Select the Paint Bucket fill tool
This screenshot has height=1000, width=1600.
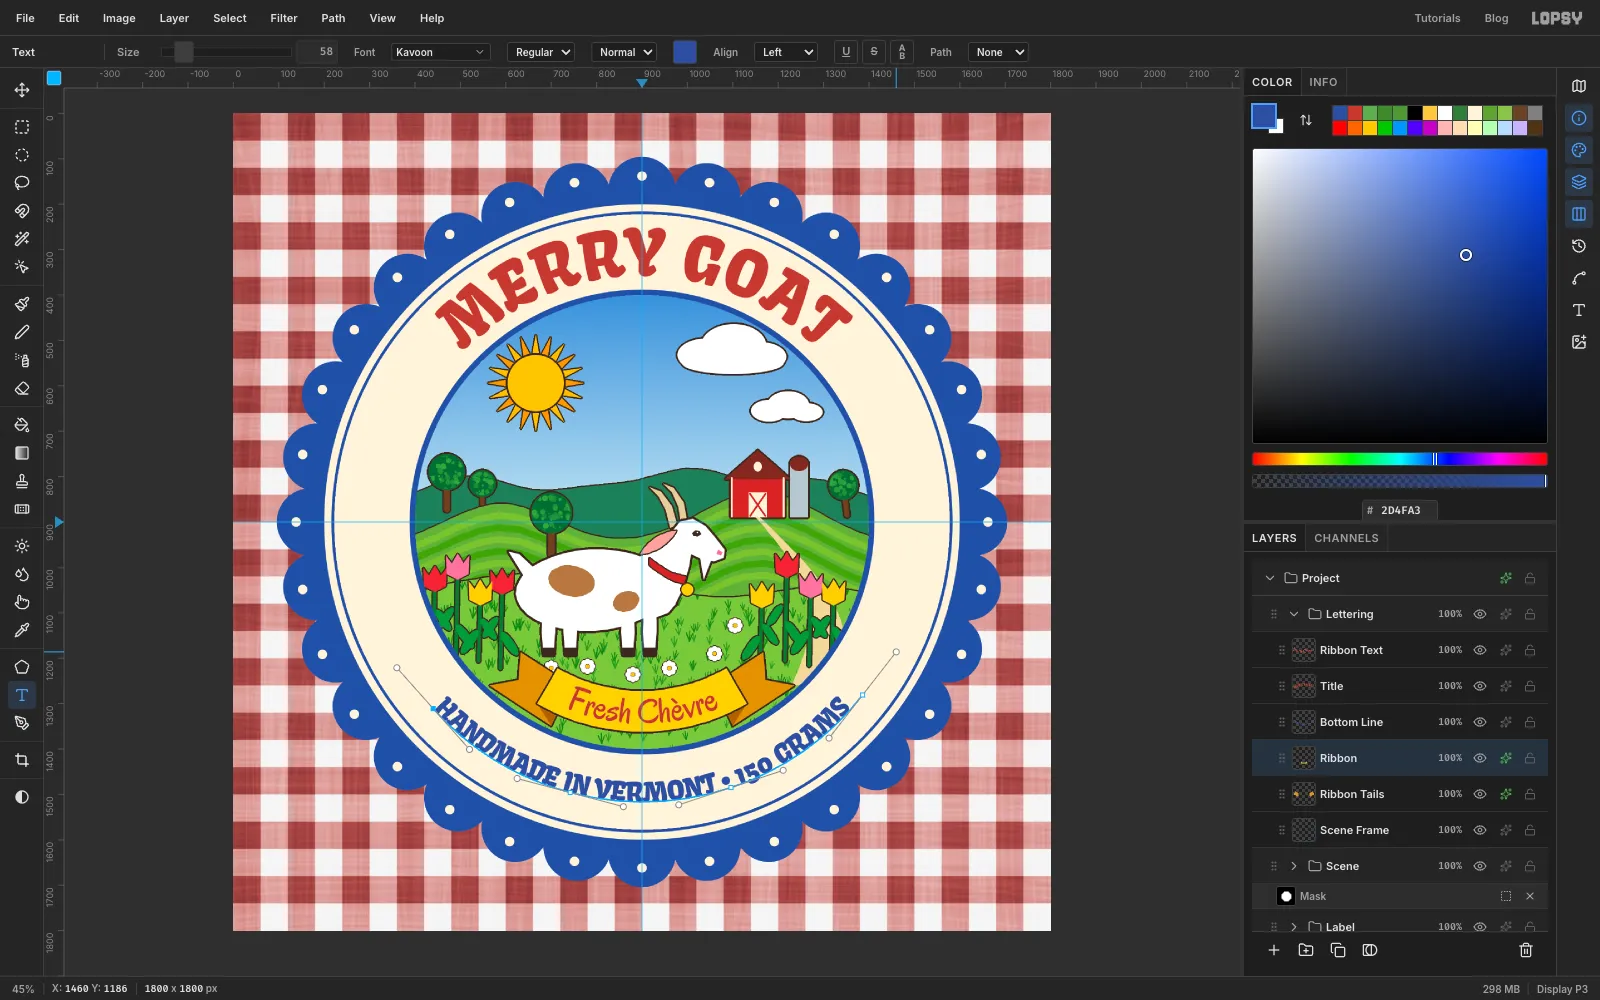click(22, 425)
